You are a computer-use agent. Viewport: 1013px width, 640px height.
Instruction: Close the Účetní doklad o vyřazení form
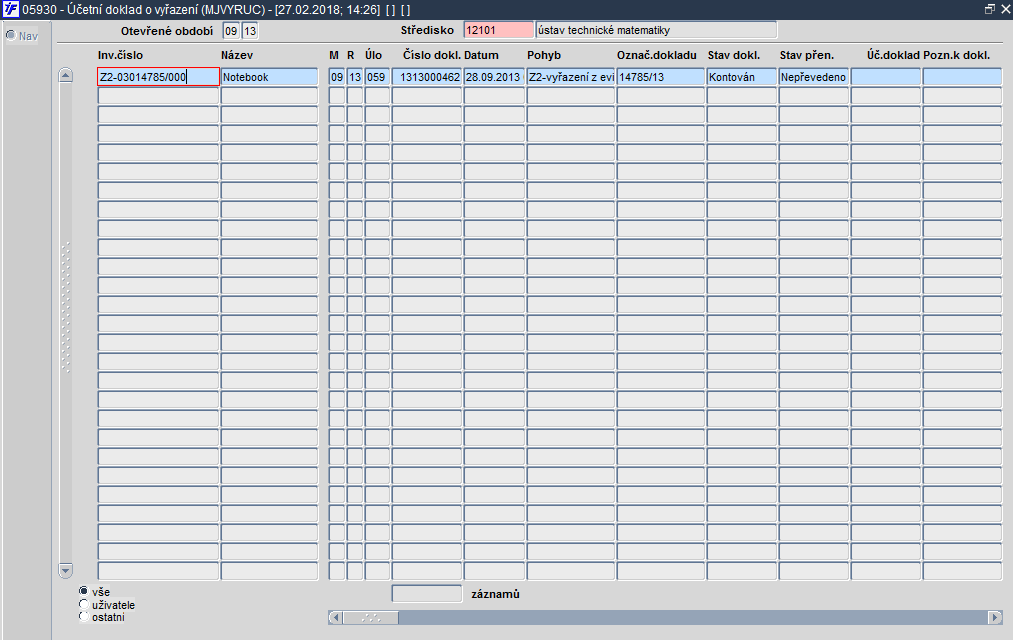[1005, 9]
